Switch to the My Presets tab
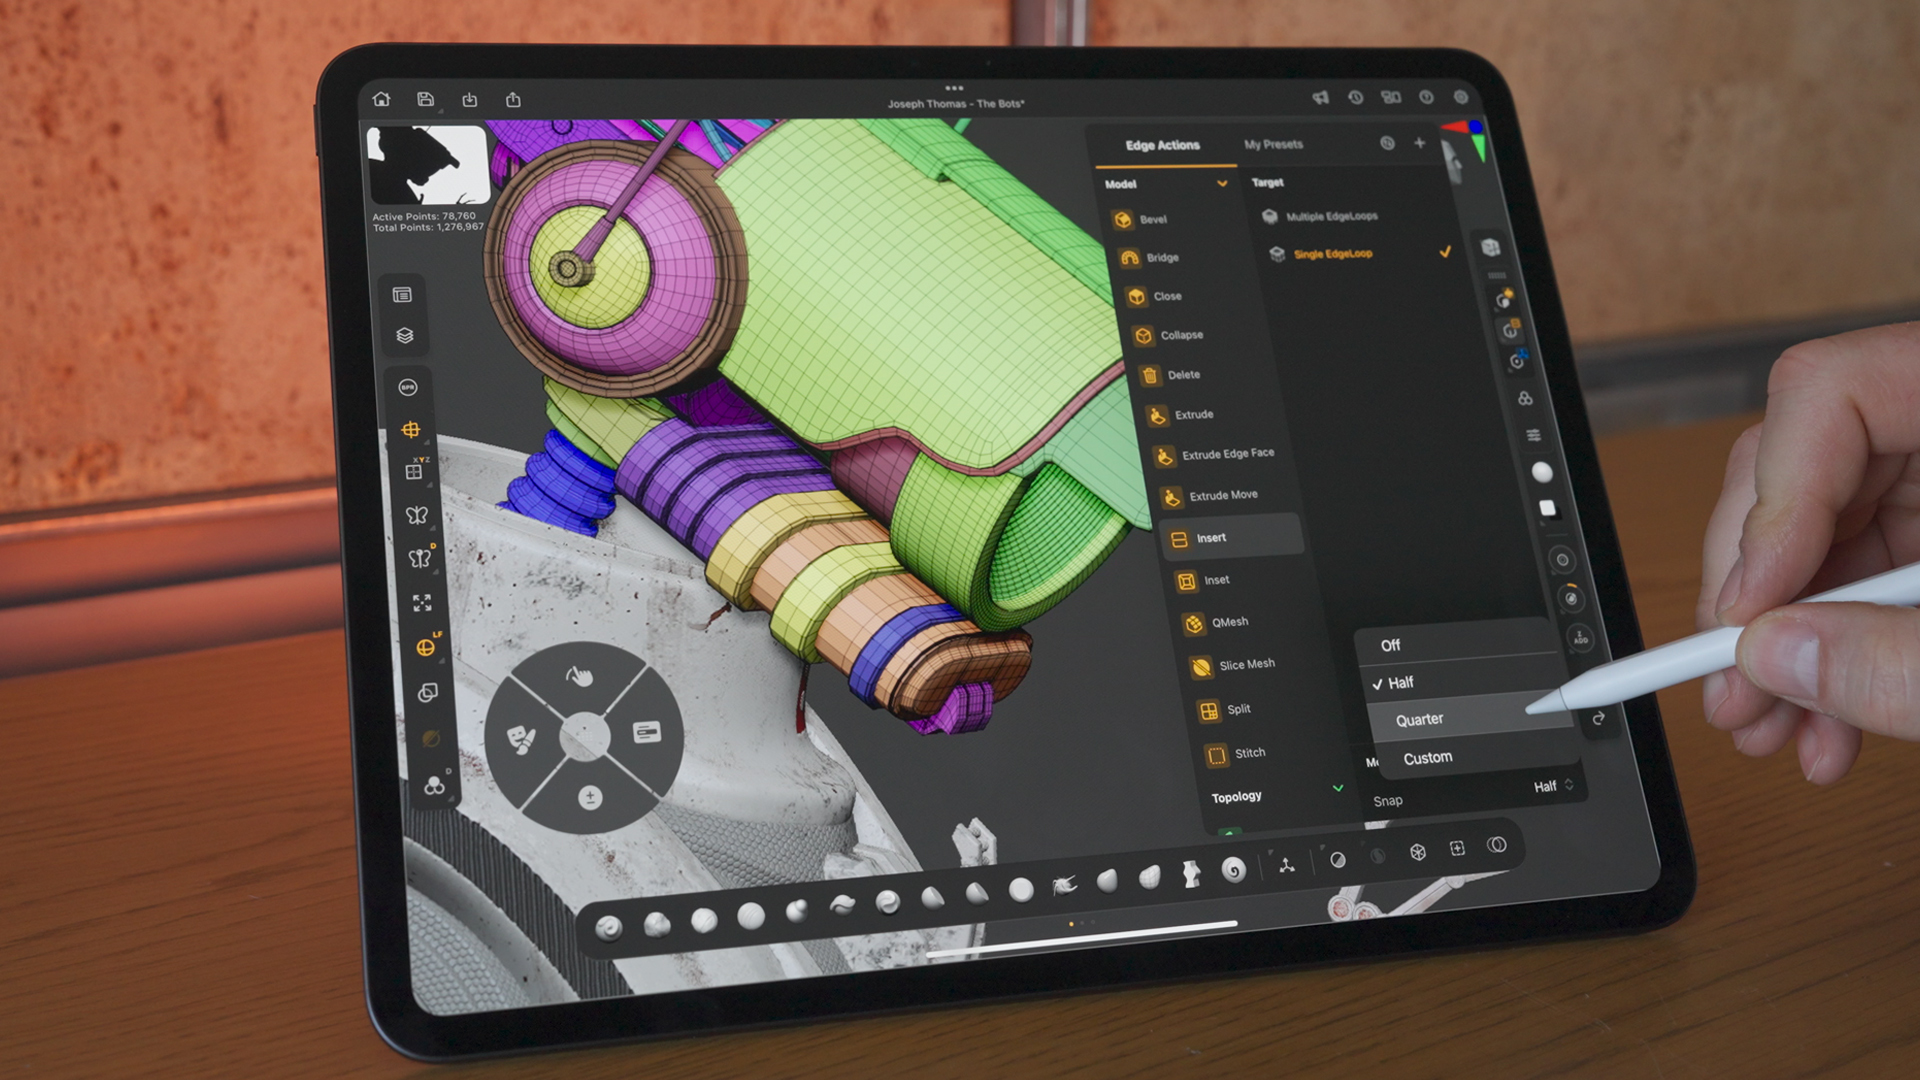This screenshot has height=1080, width=1920. [1272, 144]
